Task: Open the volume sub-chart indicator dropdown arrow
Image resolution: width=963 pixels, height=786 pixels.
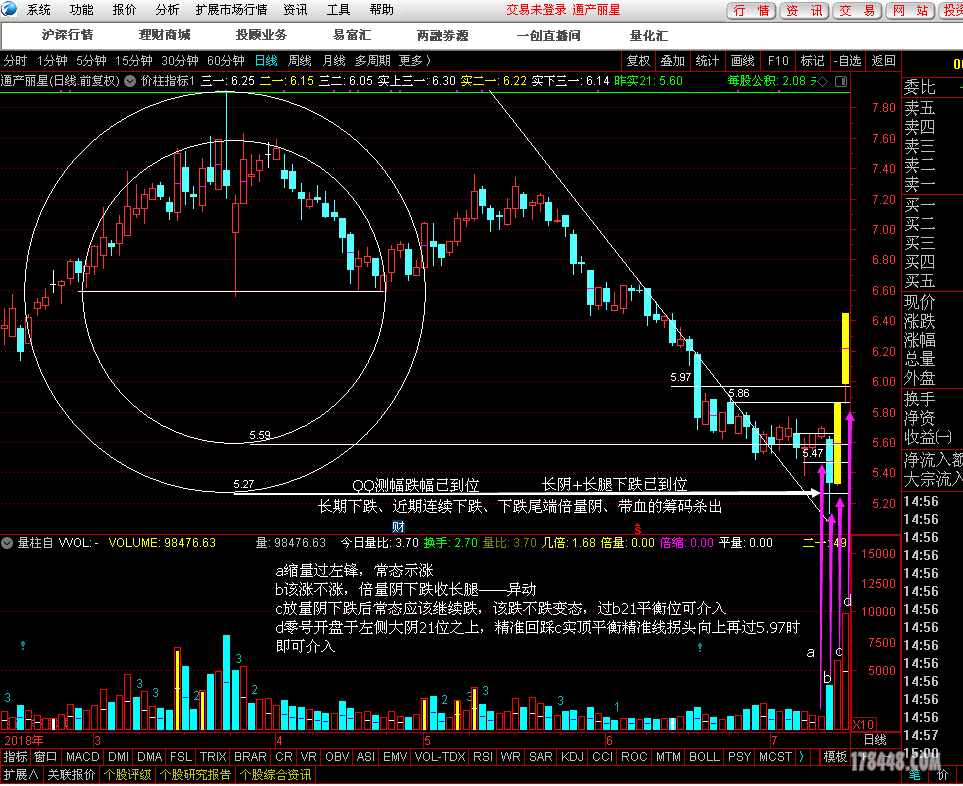Action: (x=7, y=543)
